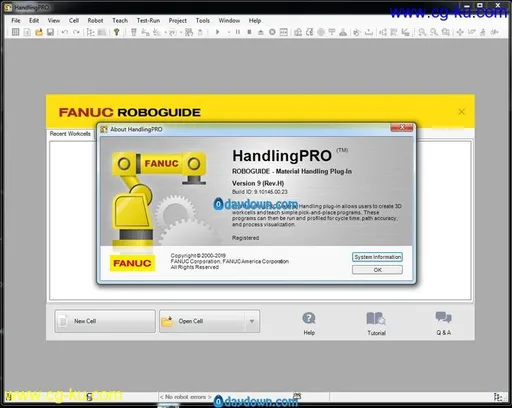
Task: Open the View menu
Action: pyautogui.click(x=54, y=20)
